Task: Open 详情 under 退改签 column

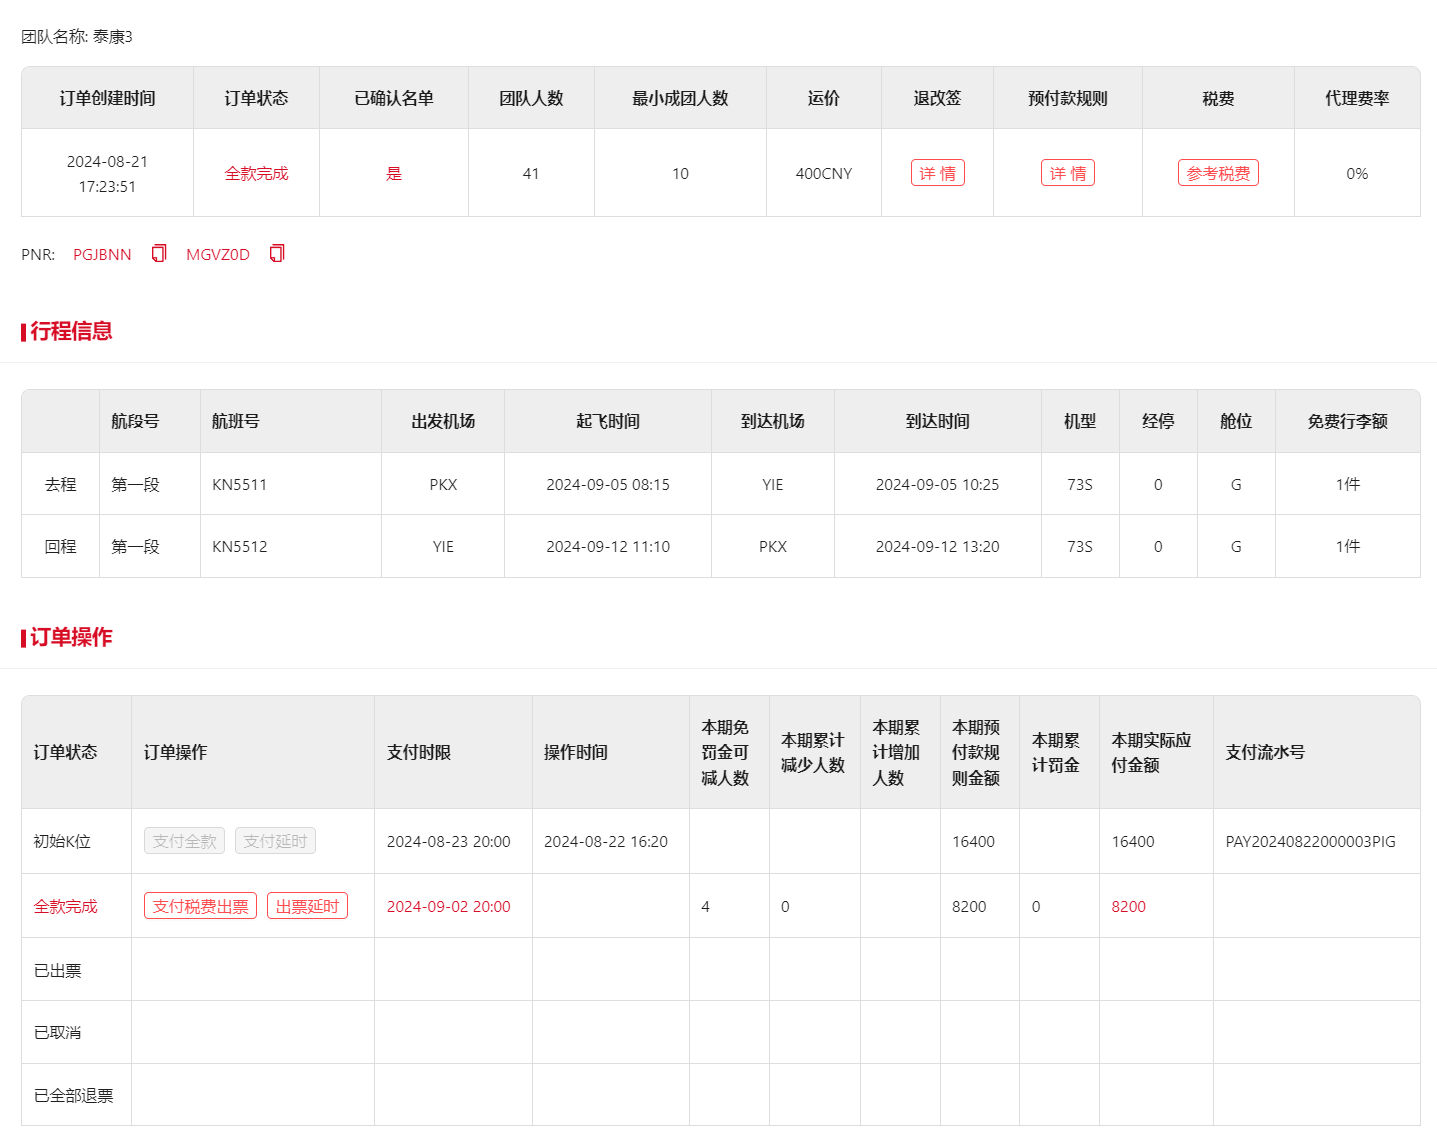Action: coord(937,173)
